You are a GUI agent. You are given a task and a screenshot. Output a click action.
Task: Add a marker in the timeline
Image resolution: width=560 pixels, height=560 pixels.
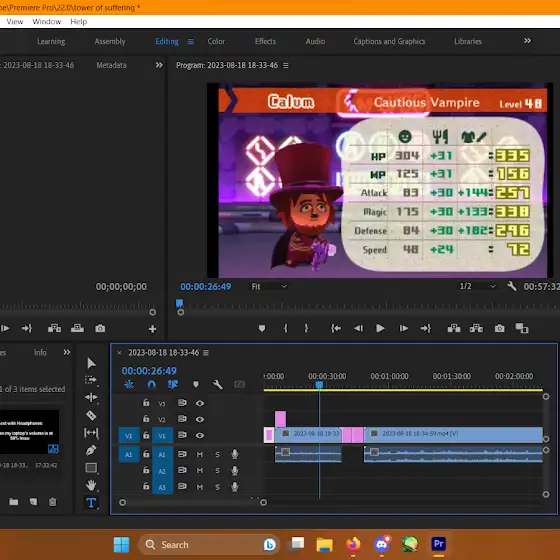pos(196,384)
